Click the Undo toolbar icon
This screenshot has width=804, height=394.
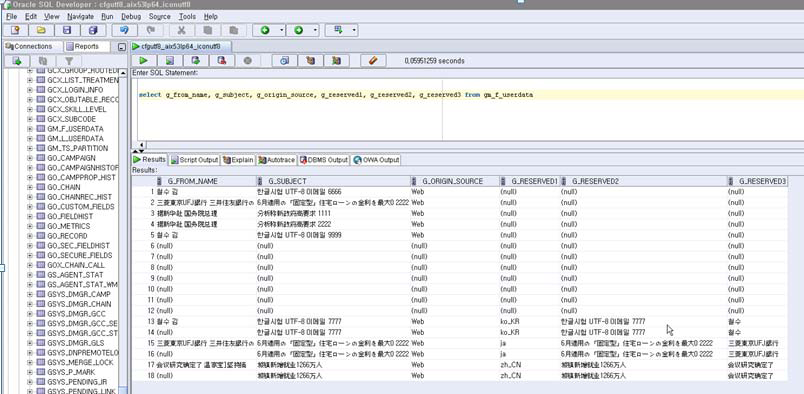coord(124,30)
